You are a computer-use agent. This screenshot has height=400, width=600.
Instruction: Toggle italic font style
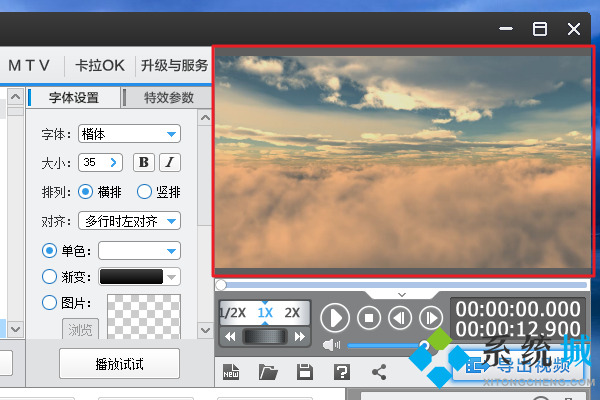pyautogui.click(x=170, y=162)
